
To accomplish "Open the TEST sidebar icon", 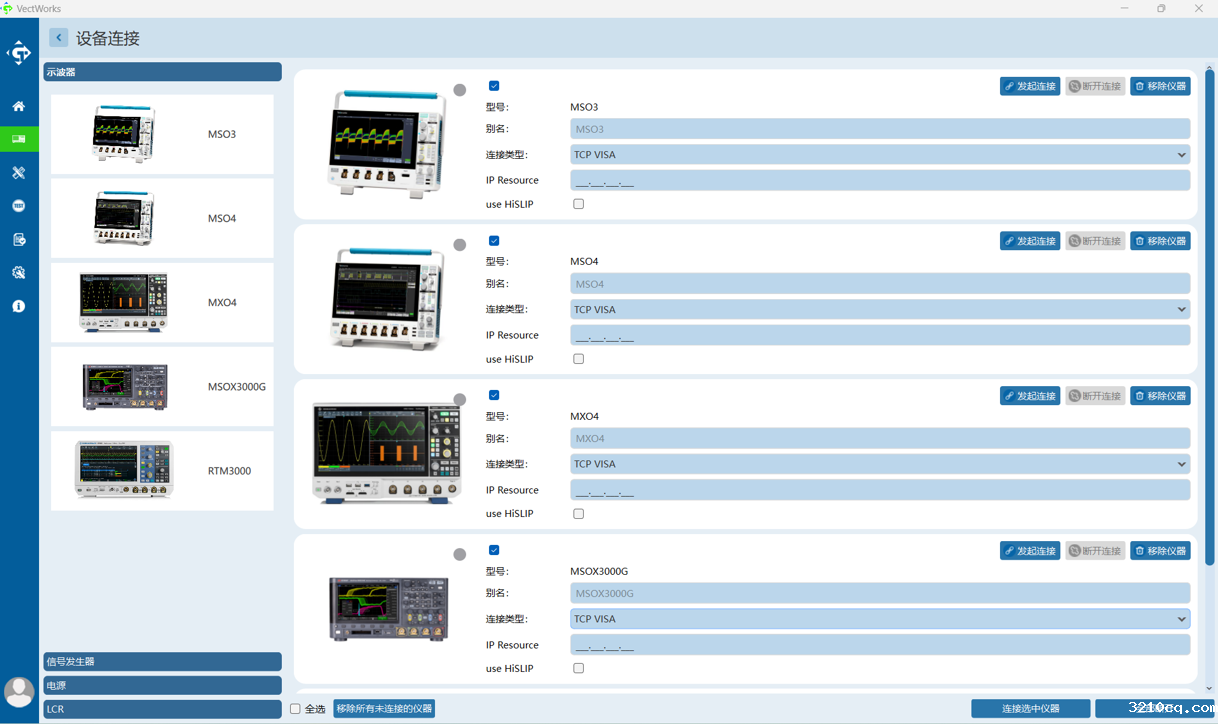I will tap(18, 206).
